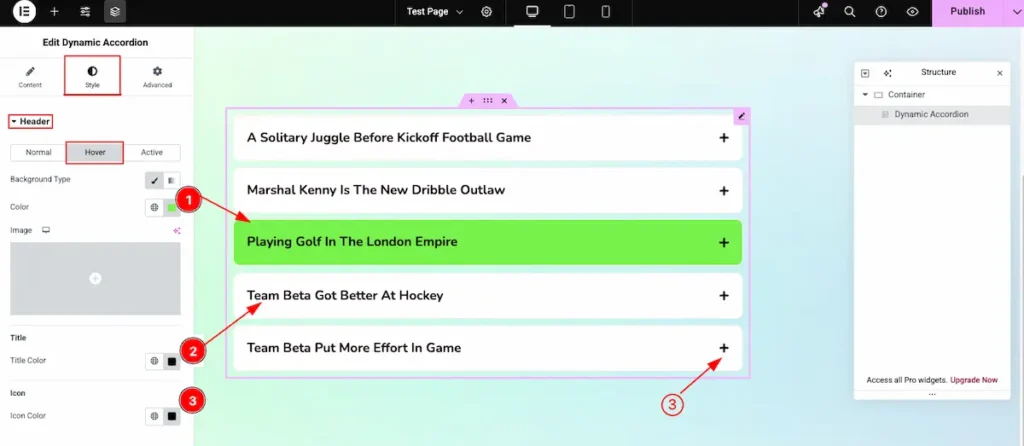Open the Content tab
This screenshot has width=1024, height=446.
(x=30, y=77)
